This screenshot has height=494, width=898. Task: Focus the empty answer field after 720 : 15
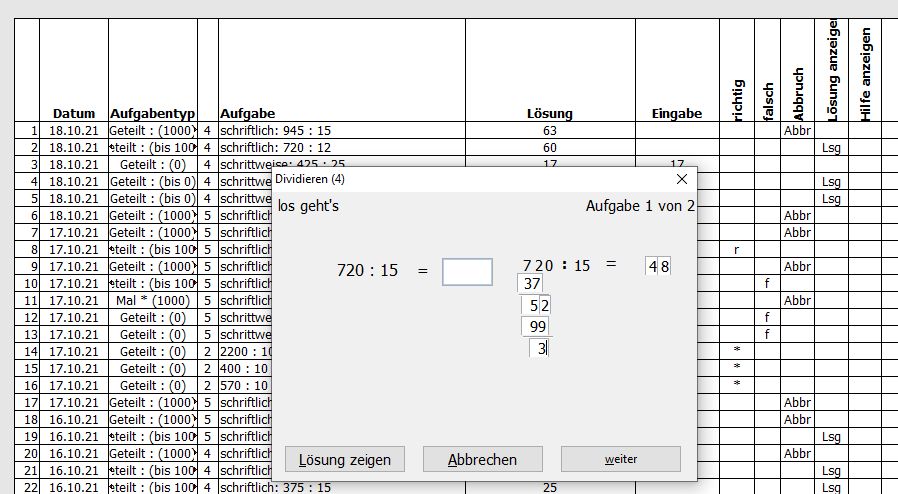pos(467,272)
